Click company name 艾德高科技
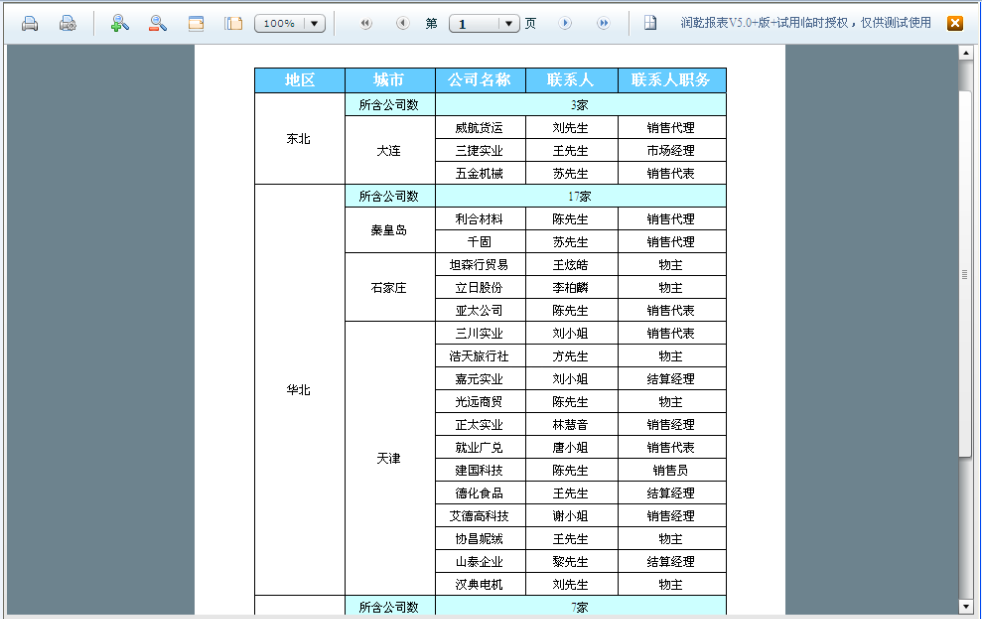982x619 pixels. [x=480, y=516]
